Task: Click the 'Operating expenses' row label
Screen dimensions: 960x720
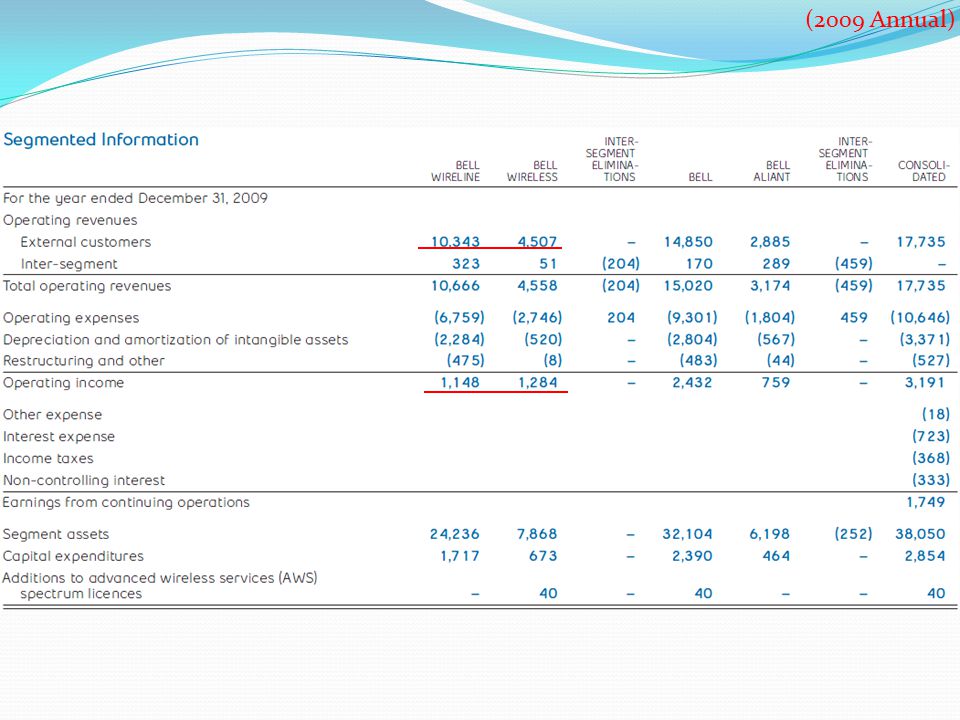Action: pos(71,318)
